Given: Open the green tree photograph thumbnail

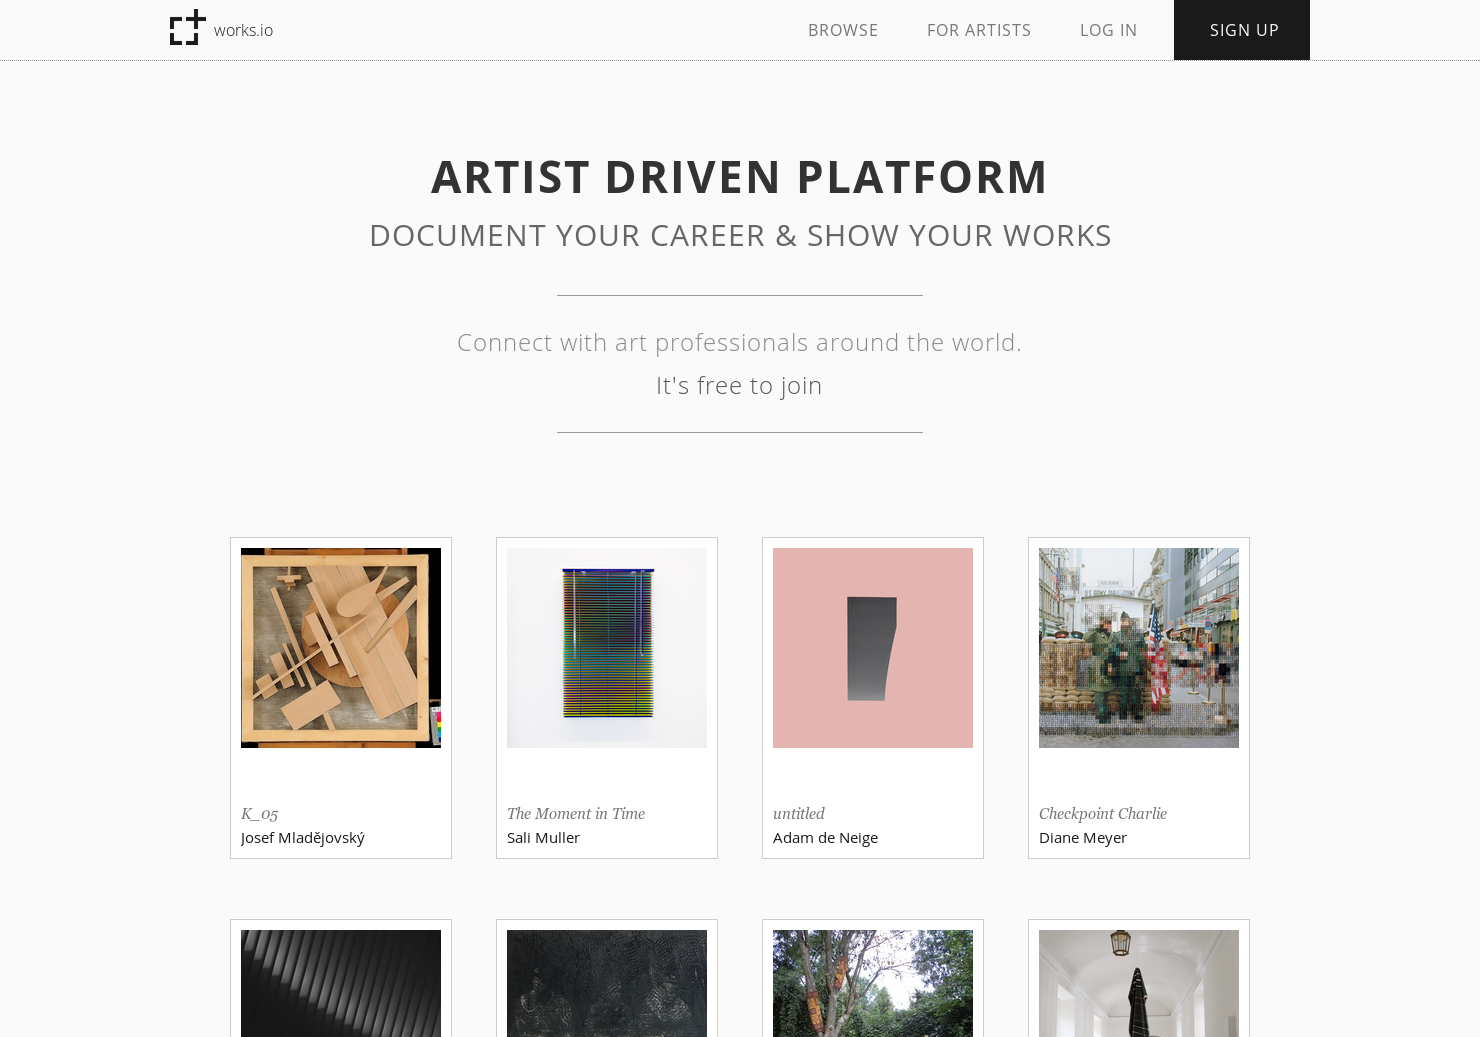Looking at the screenshot, I should [872, 983].
